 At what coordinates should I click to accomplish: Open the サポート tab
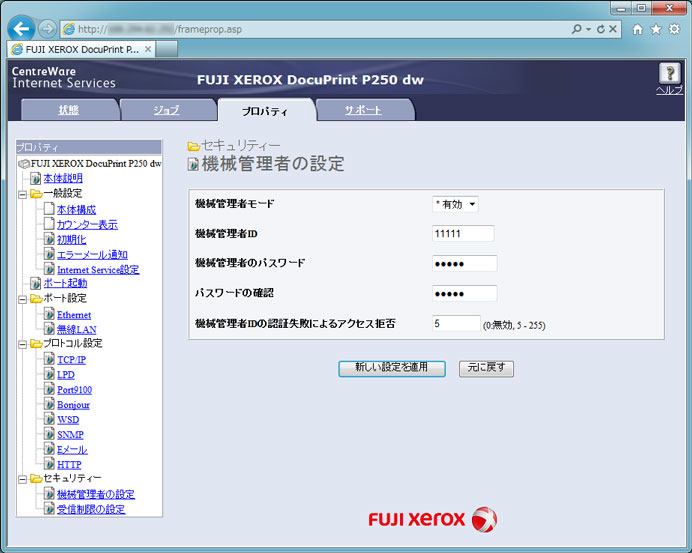pyautogui.click(x=362, y=110)
